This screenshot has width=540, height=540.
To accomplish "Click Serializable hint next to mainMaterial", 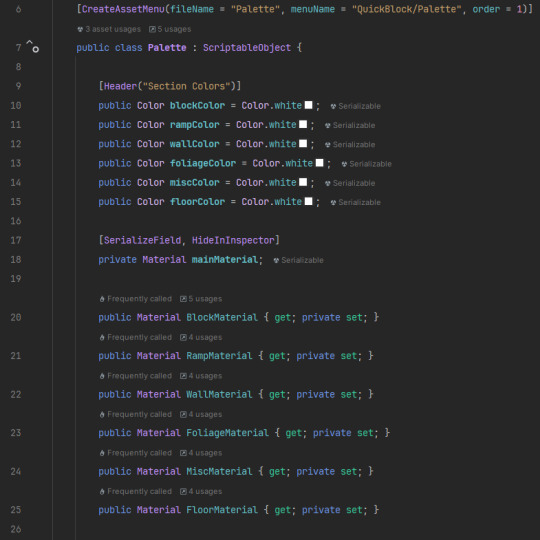I will (299, 260).
